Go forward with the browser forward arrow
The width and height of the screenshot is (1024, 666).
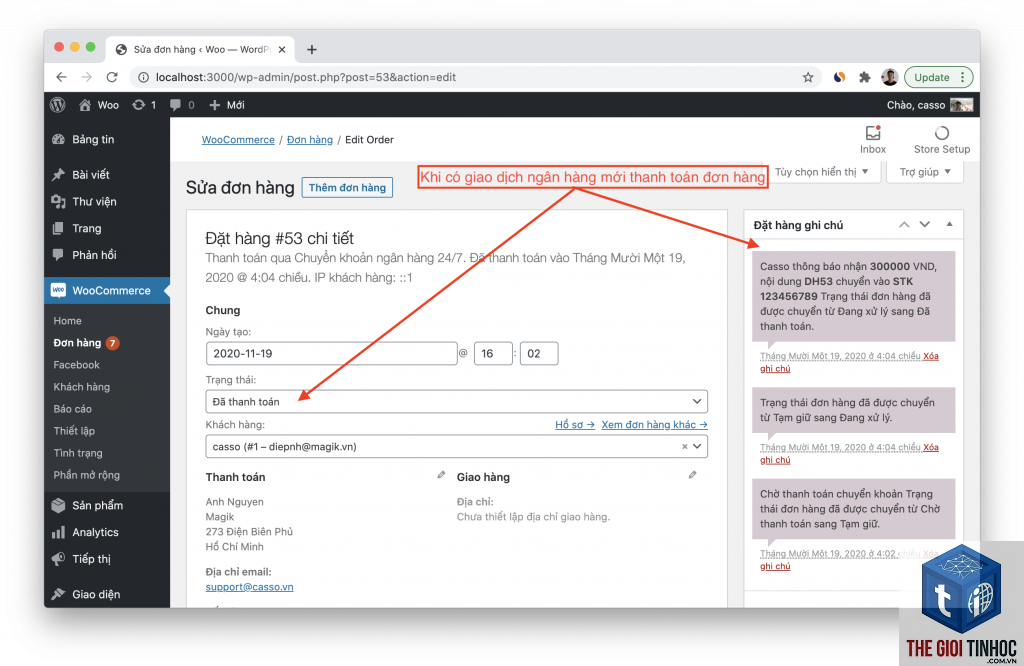(87, 77)
